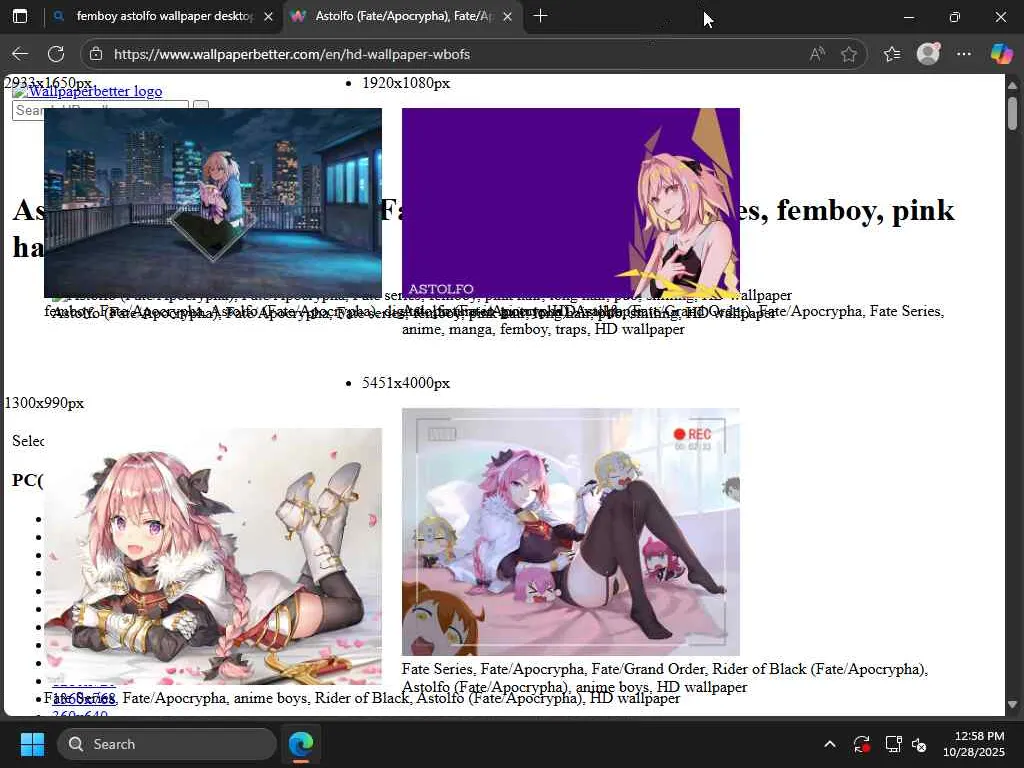View site information lock icon
This screenshot has height=768, width=1024.
(96, 54)
